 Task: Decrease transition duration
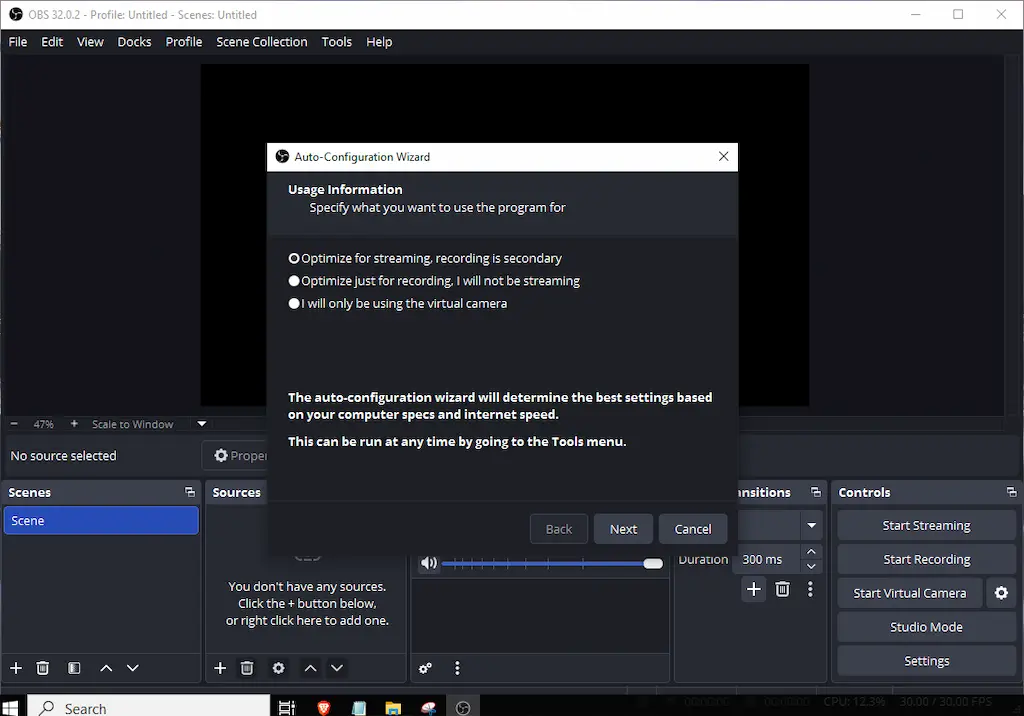(811, 566)
